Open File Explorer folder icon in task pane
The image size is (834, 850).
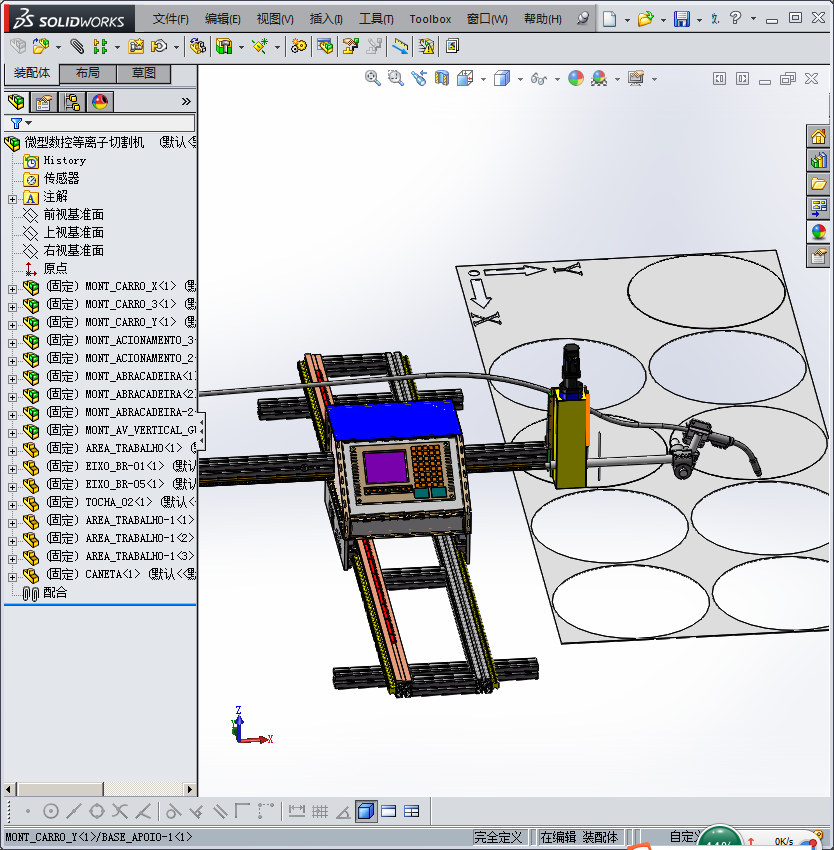coord(818,184)
